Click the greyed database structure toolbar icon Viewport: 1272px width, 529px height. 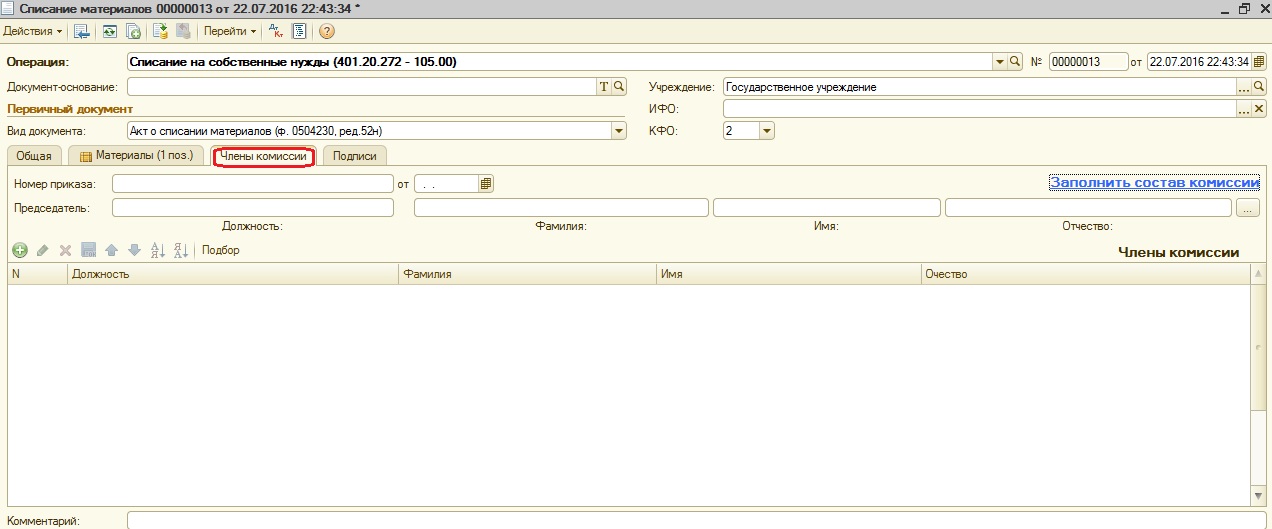184,31
